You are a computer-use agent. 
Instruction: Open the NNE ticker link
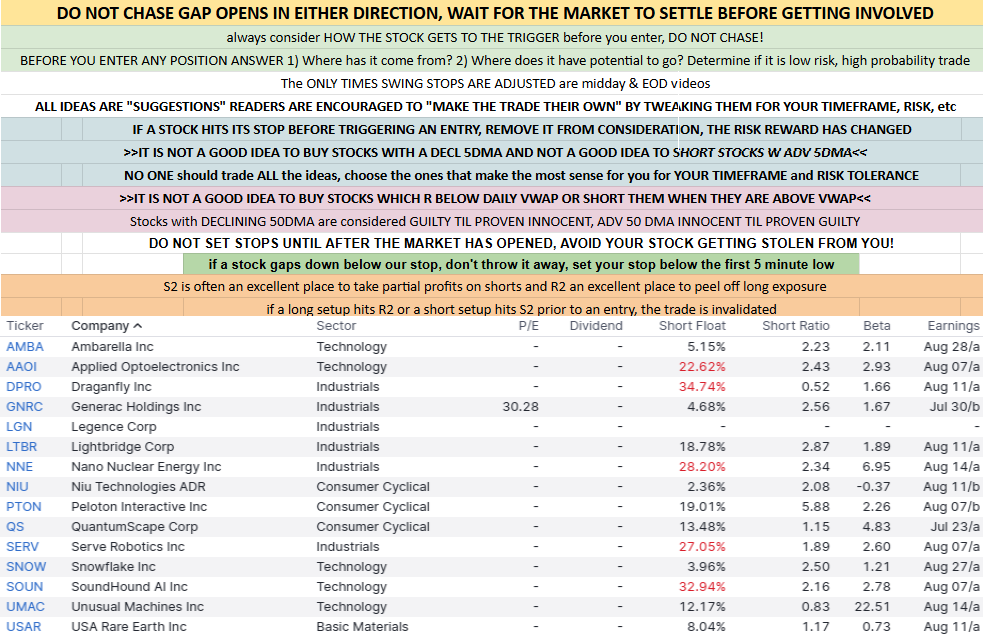tap(20, 467)
